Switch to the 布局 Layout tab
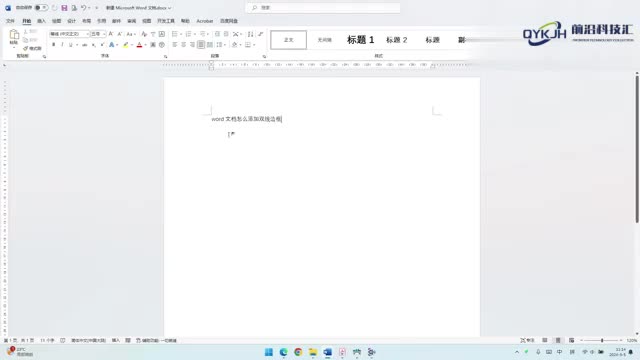The image size is (640, 360). (x=87, y=21)
